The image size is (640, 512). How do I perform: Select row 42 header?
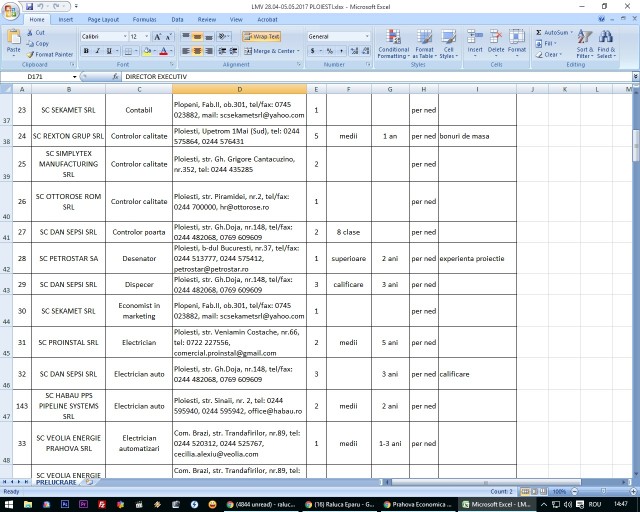tap(6, 258)
